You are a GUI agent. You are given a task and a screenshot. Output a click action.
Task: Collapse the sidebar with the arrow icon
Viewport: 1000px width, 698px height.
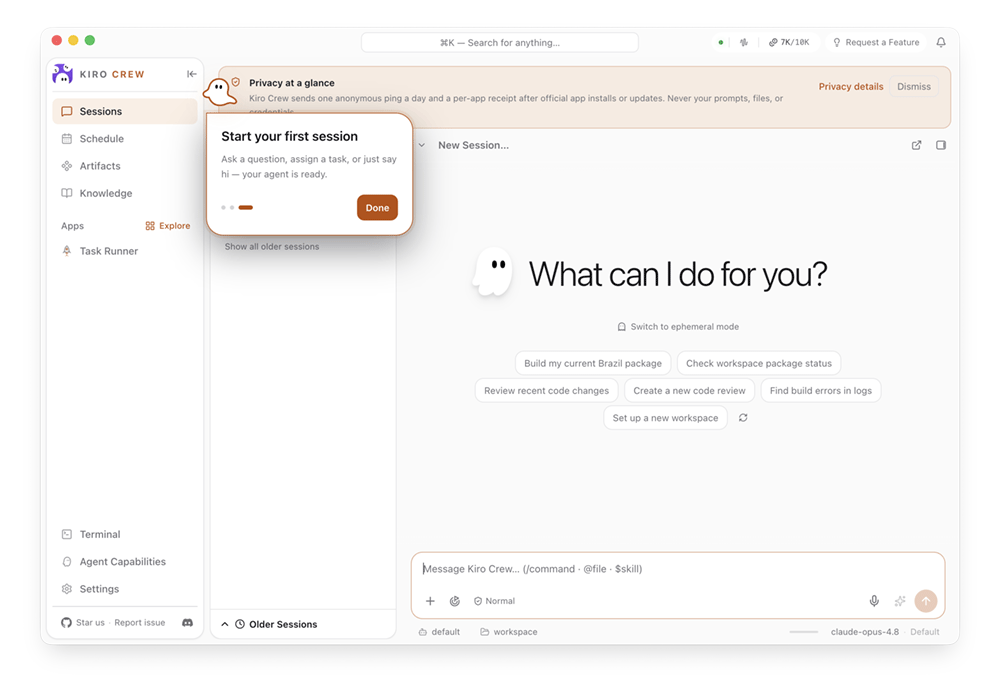191,74
